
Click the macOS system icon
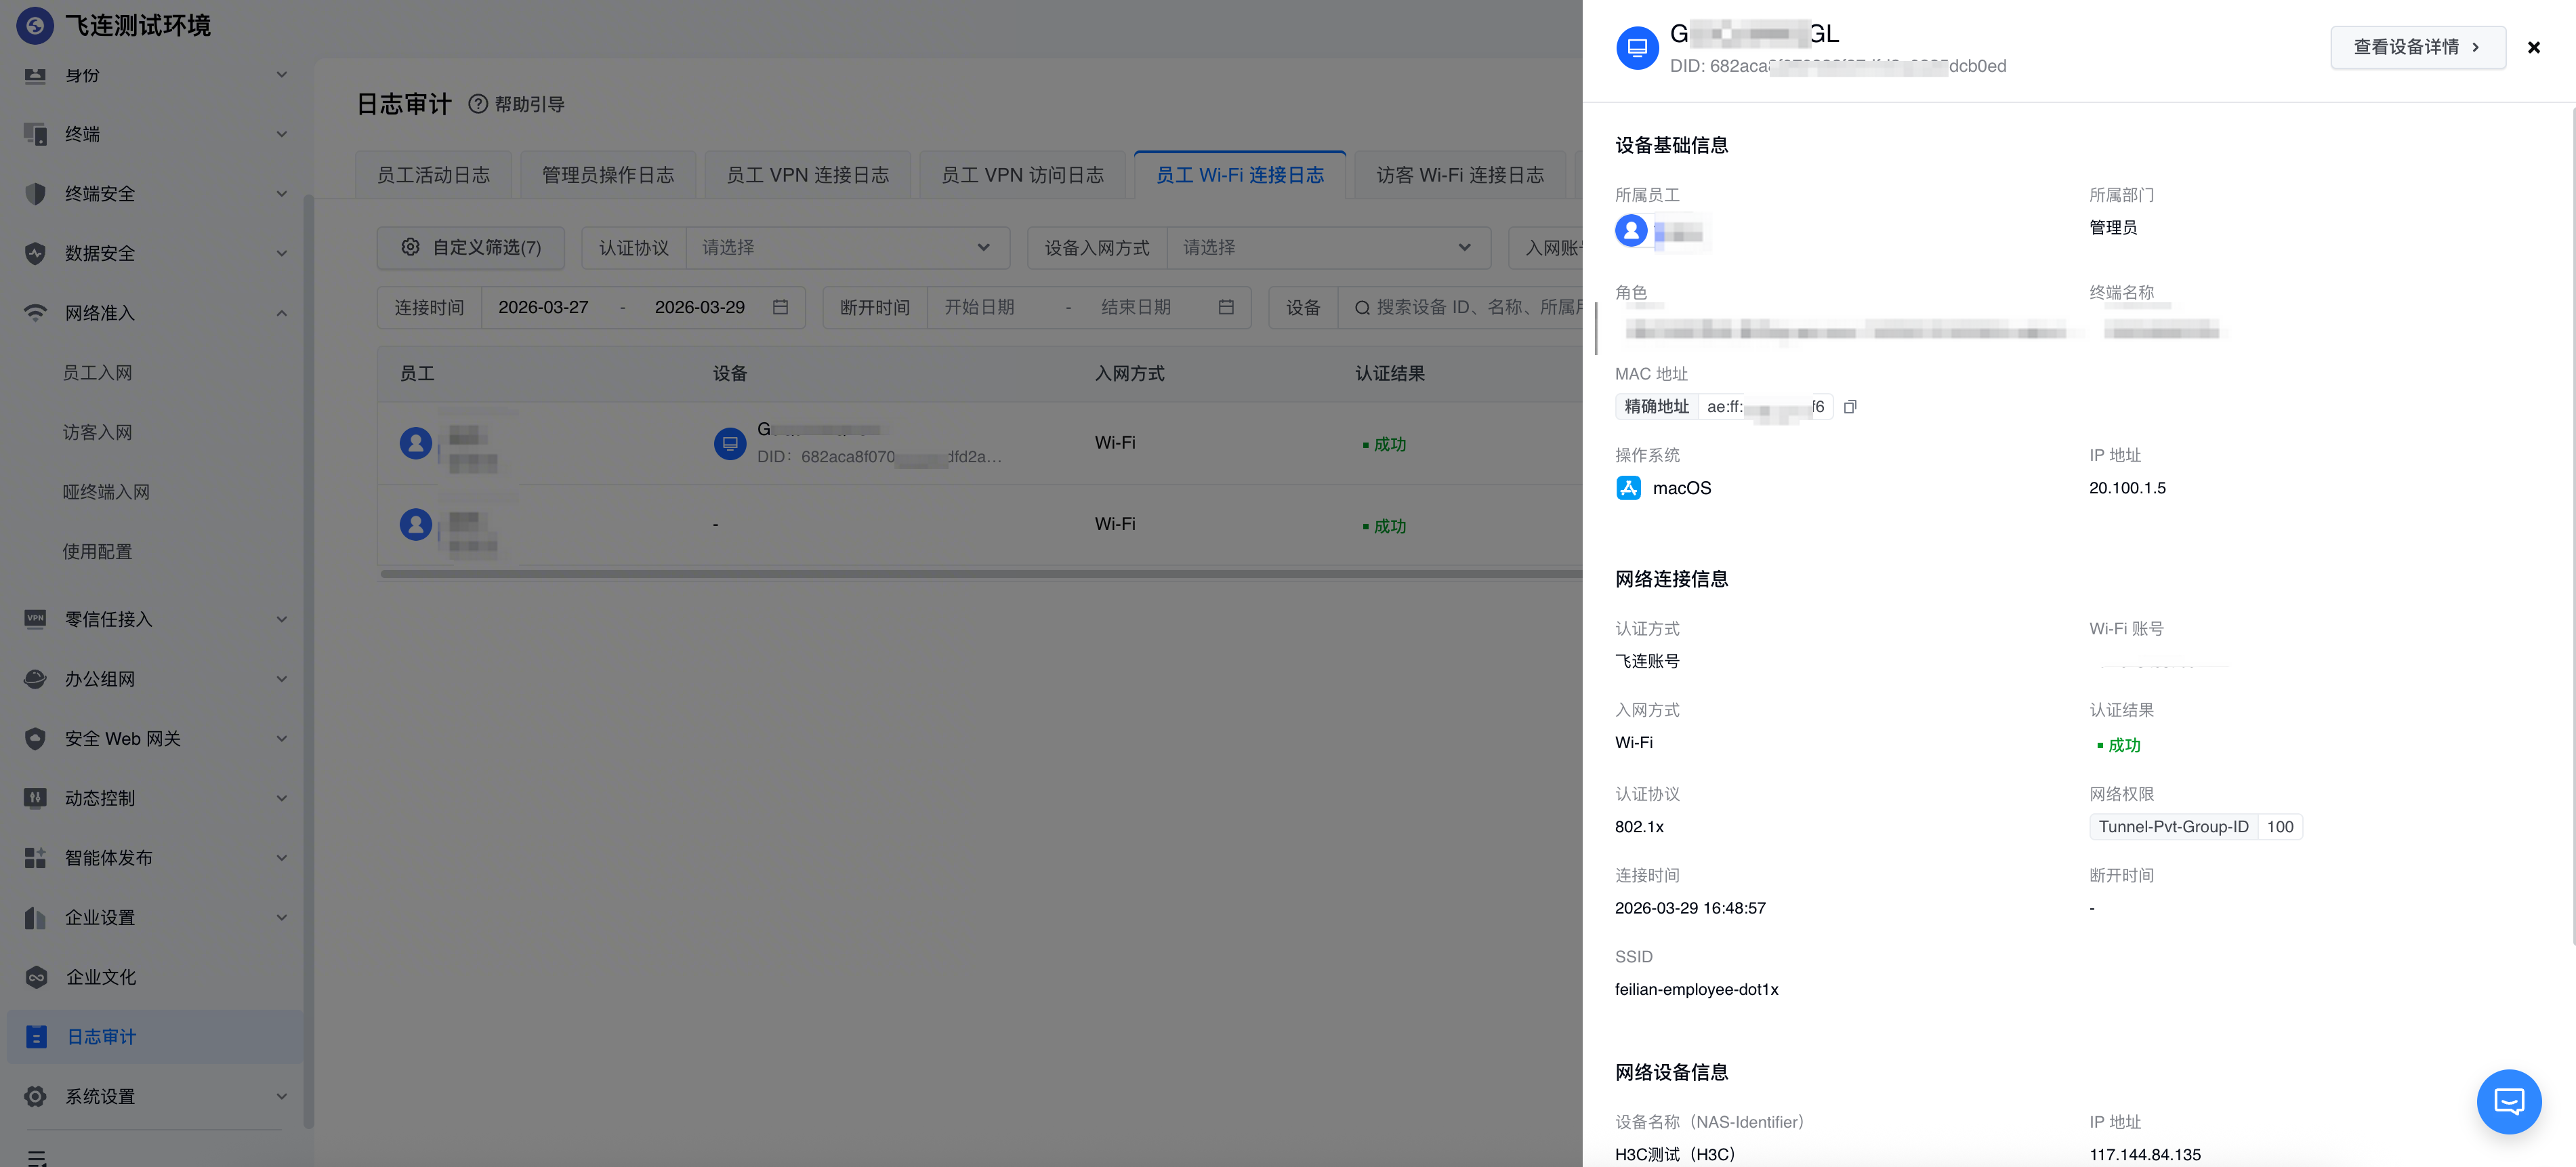[1628, 488]
